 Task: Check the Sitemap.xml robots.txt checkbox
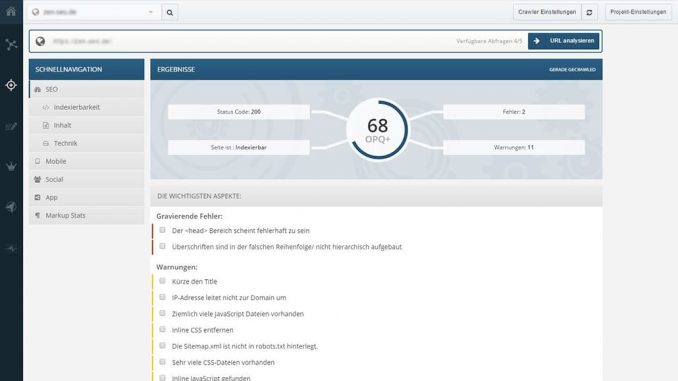[x=162, y=346]
